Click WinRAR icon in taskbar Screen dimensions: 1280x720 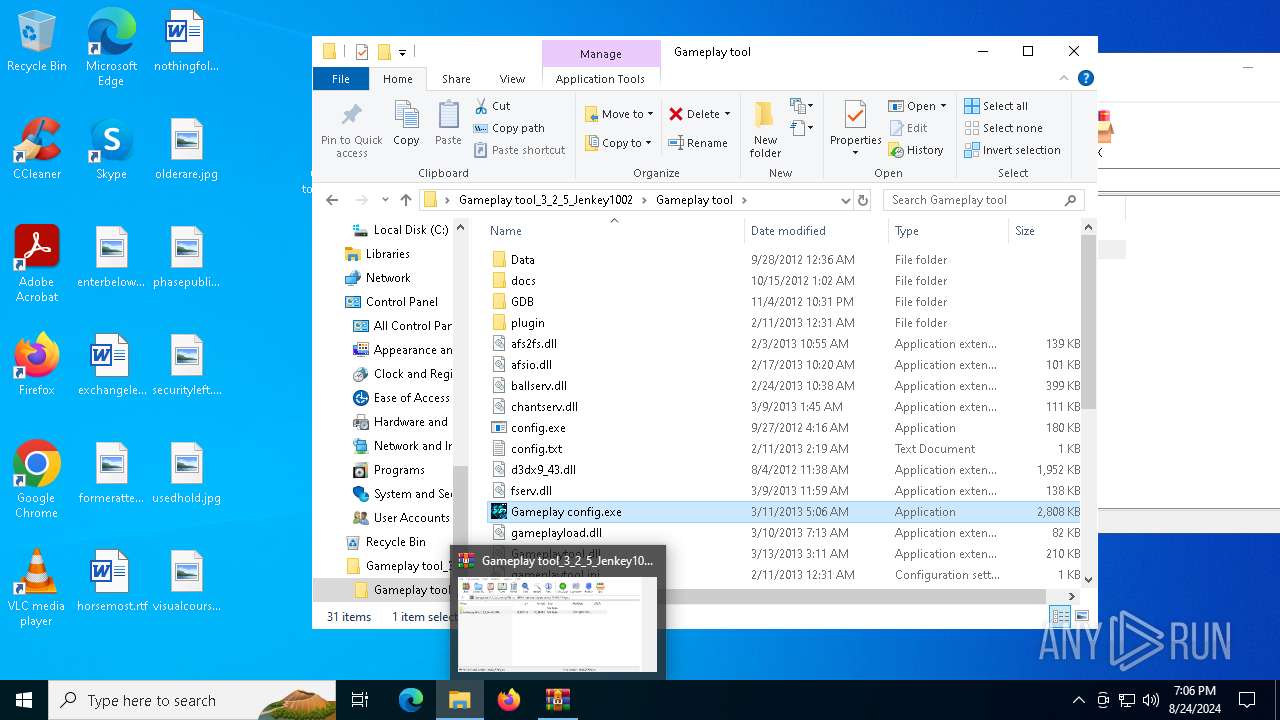pyautogui.click(x=557, y=700)
